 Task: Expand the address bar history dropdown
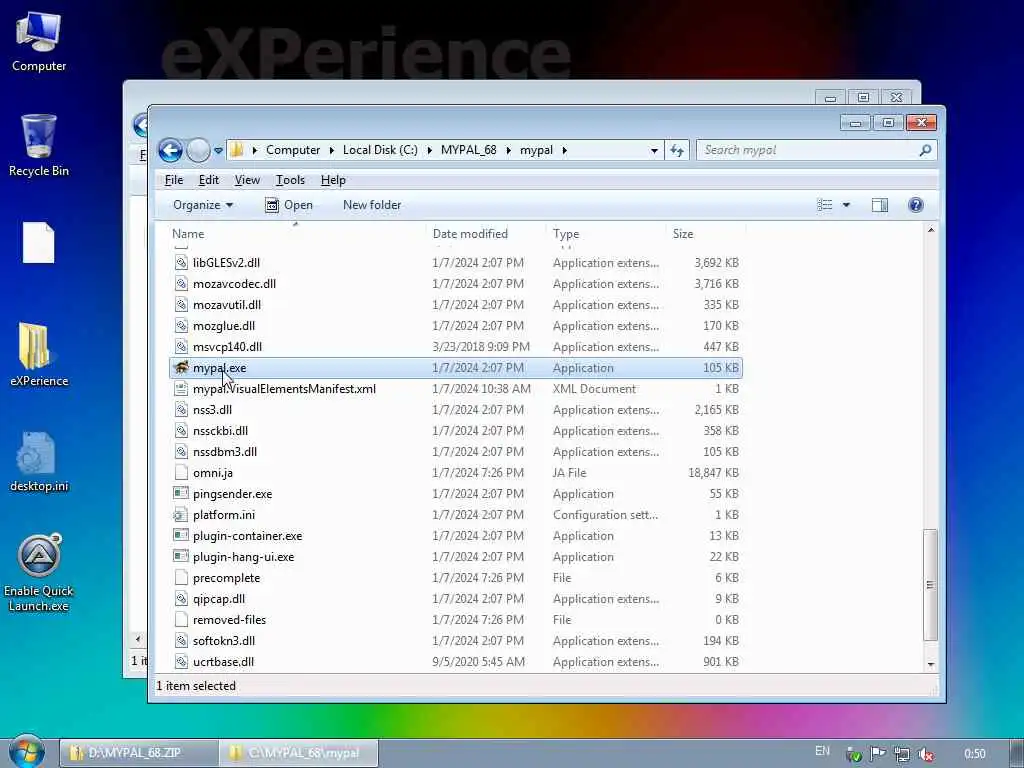(x=654, y=151)
